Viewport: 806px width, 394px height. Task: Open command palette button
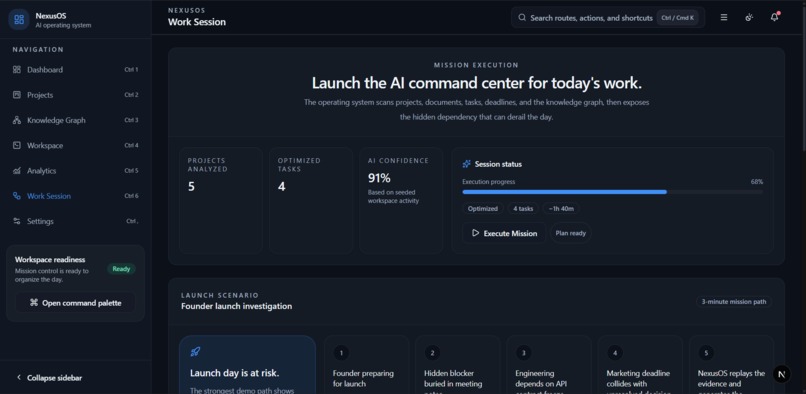(76, 303)
